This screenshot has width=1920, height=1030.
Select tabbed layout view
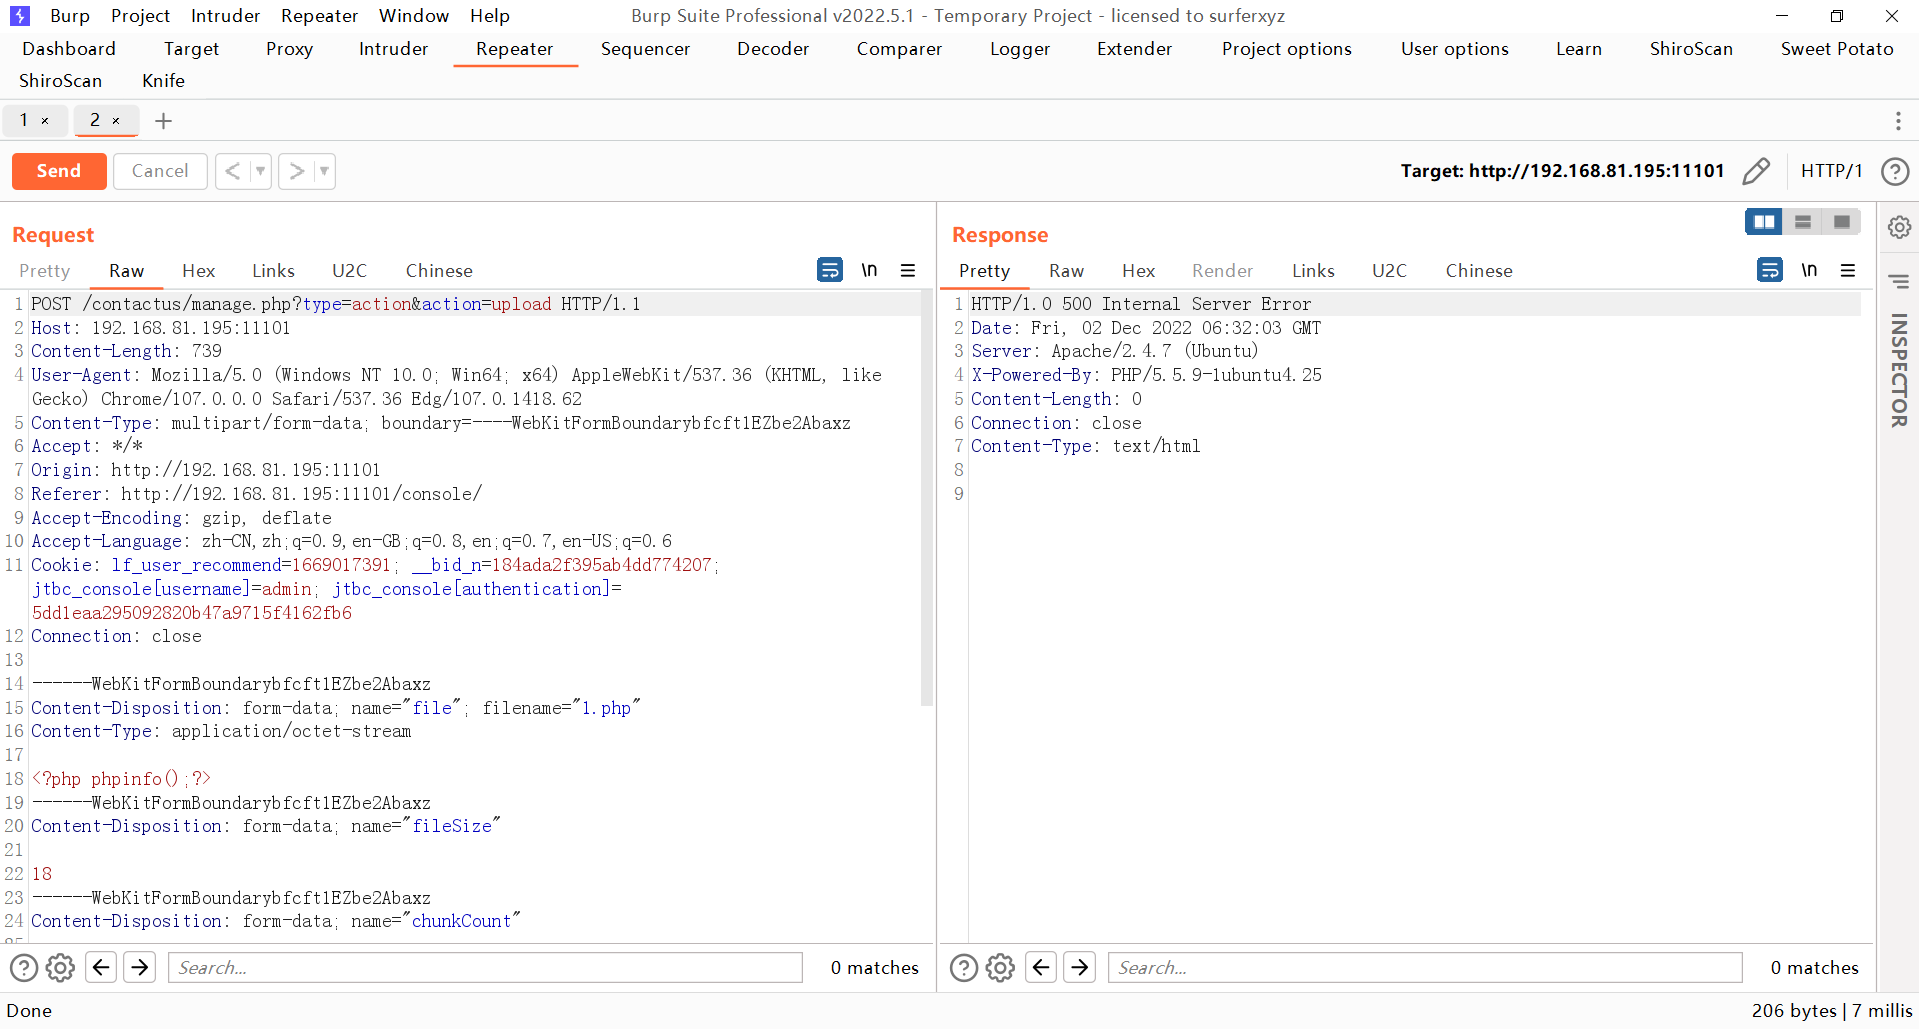1841,222
